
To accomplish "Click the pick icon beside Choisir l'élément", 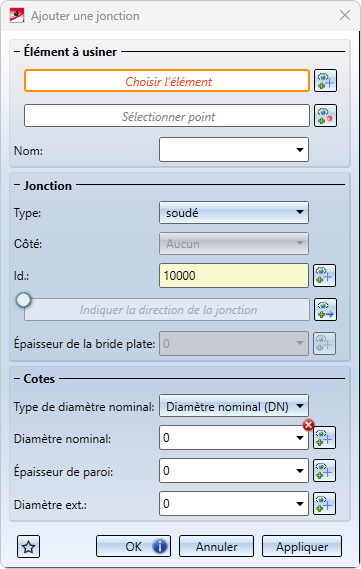I will tap(325, 81).
